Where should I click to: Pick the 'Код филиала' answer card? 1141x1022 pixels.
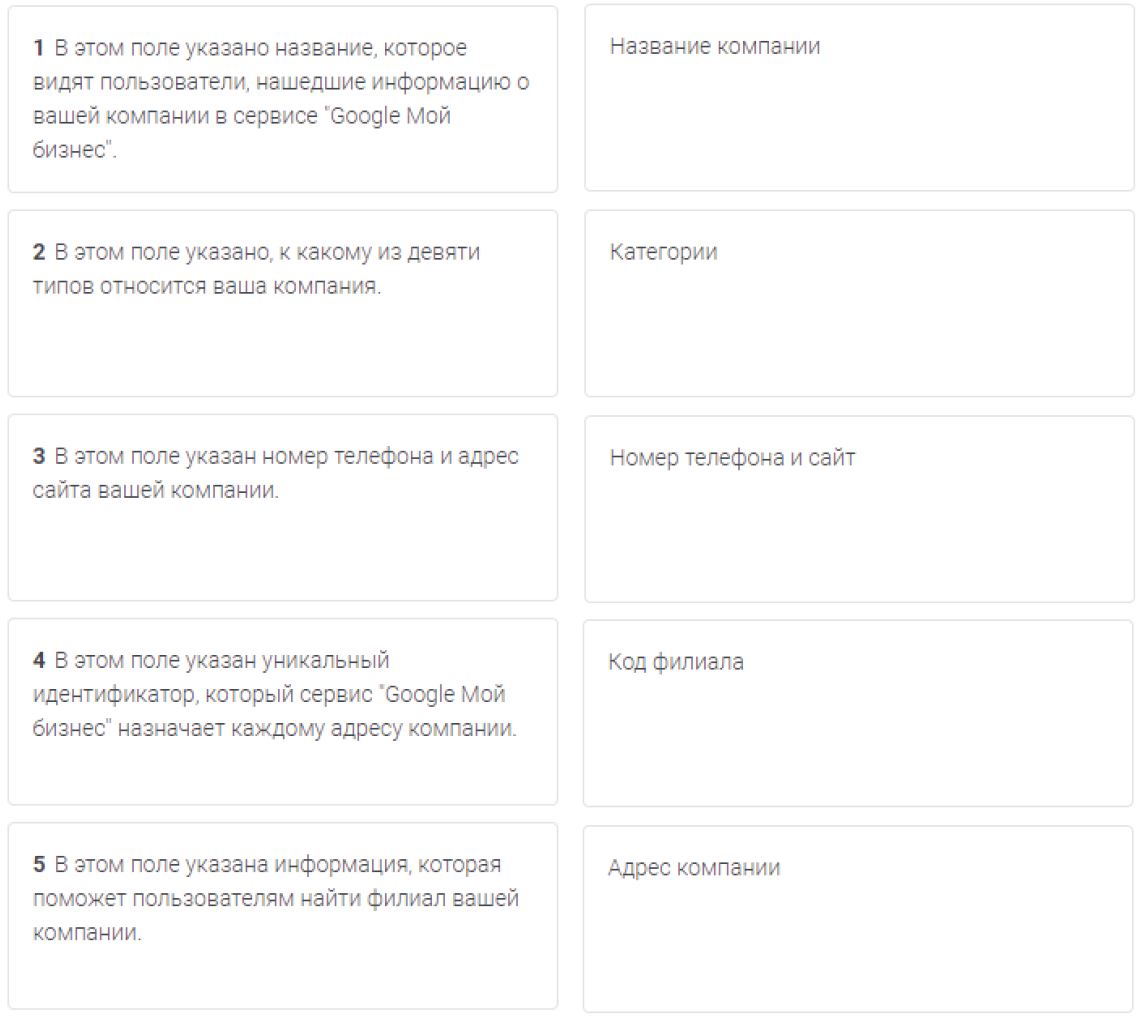click(x=858, y=713)
